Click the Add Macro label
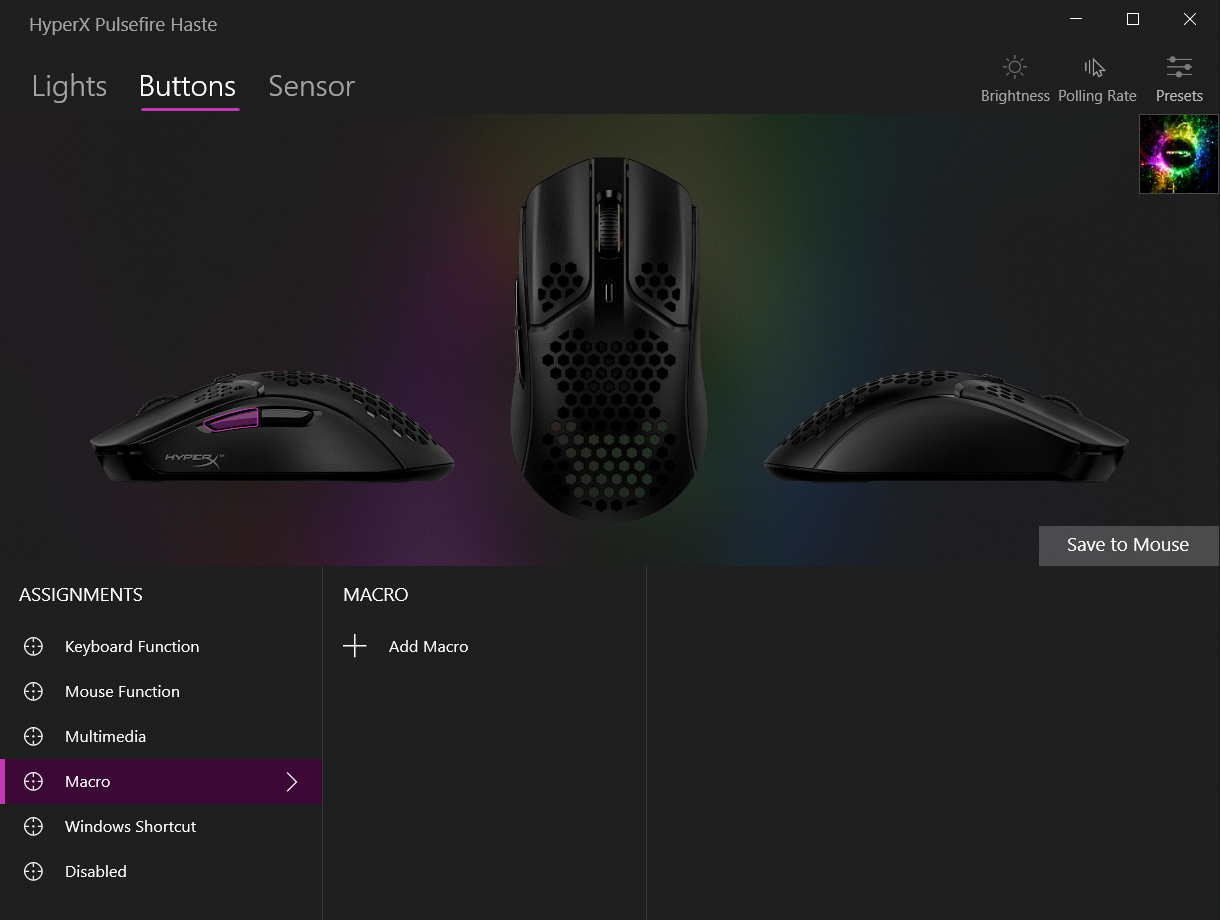The image size is (1220, 920). (x=428, y=646)
